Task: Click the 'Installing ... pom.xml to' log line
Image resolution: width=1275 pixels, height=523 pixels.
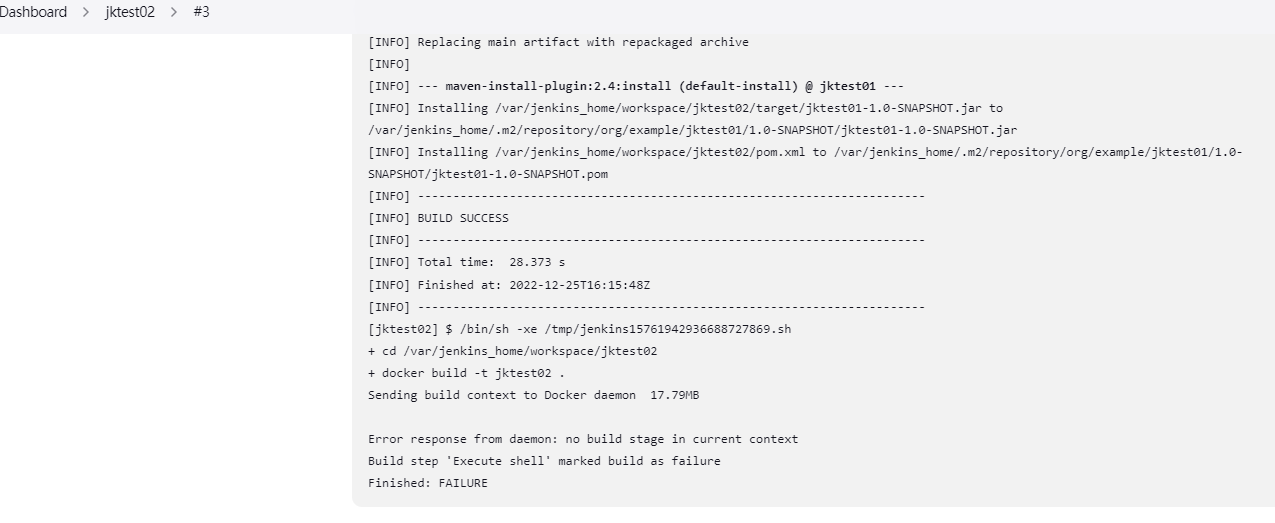Action: 805,152
